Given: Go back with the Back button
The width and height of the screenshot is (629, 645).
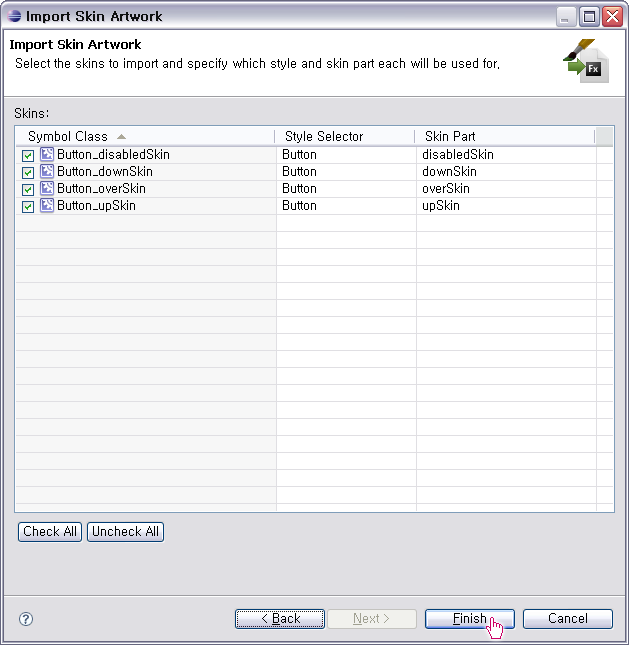Looking at the screenshot, I should 280,619.
